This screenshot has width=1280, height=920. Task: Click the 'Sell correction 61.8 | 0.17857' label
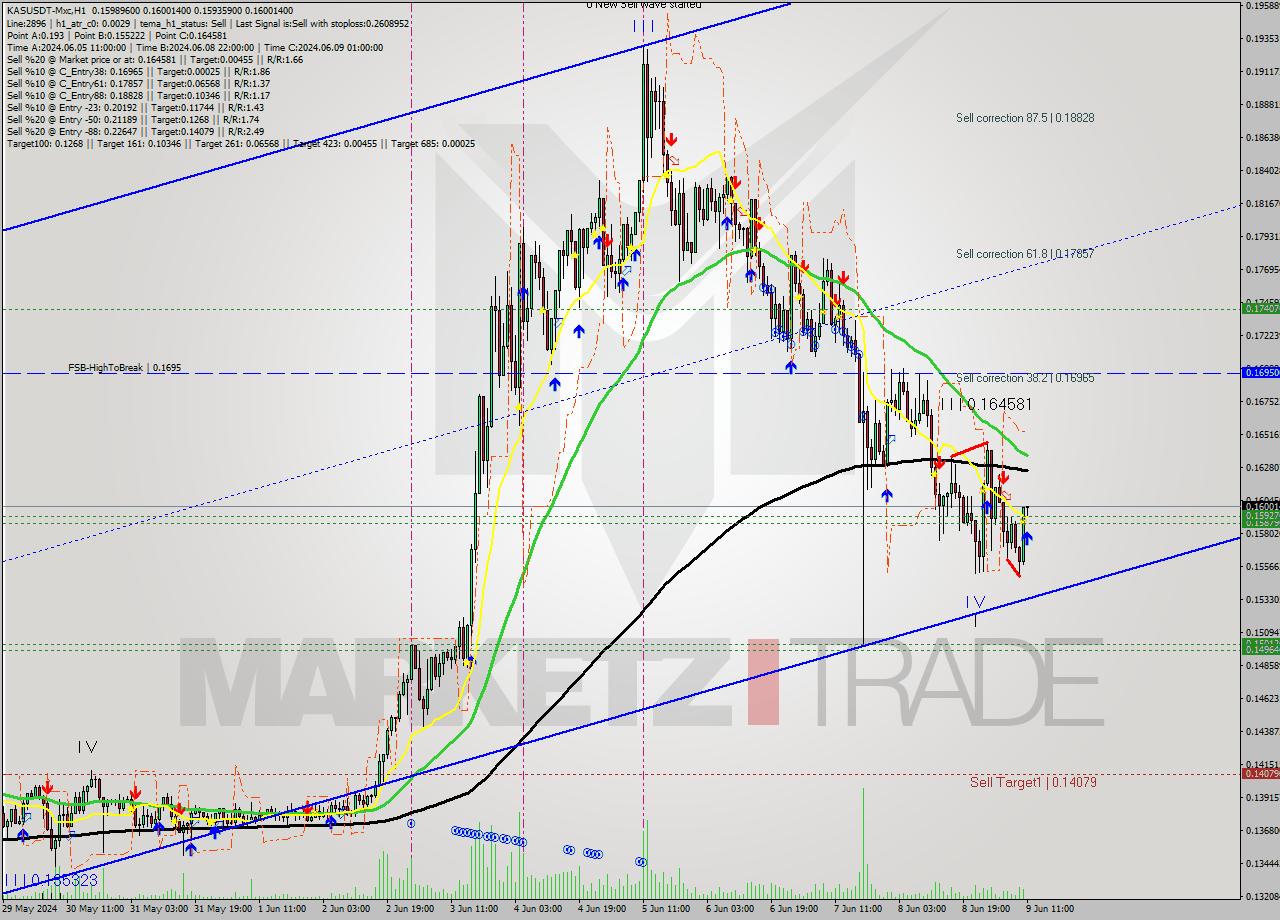point(1025,254)
